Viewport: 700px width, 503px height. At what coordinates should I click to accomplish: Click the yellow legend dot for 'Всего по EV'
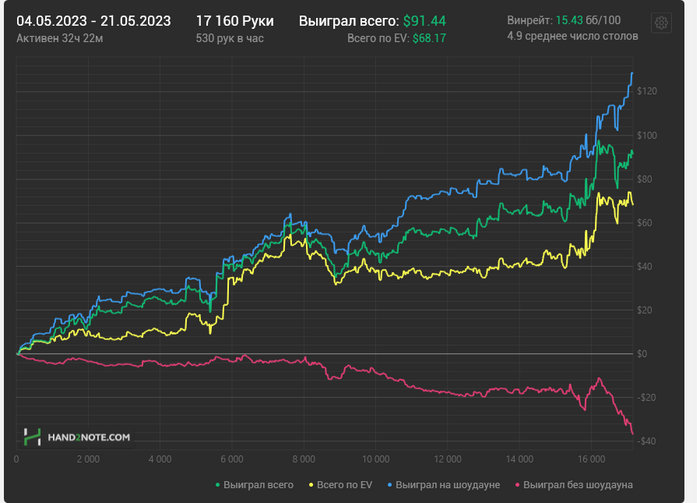click(x=311, y=485)
